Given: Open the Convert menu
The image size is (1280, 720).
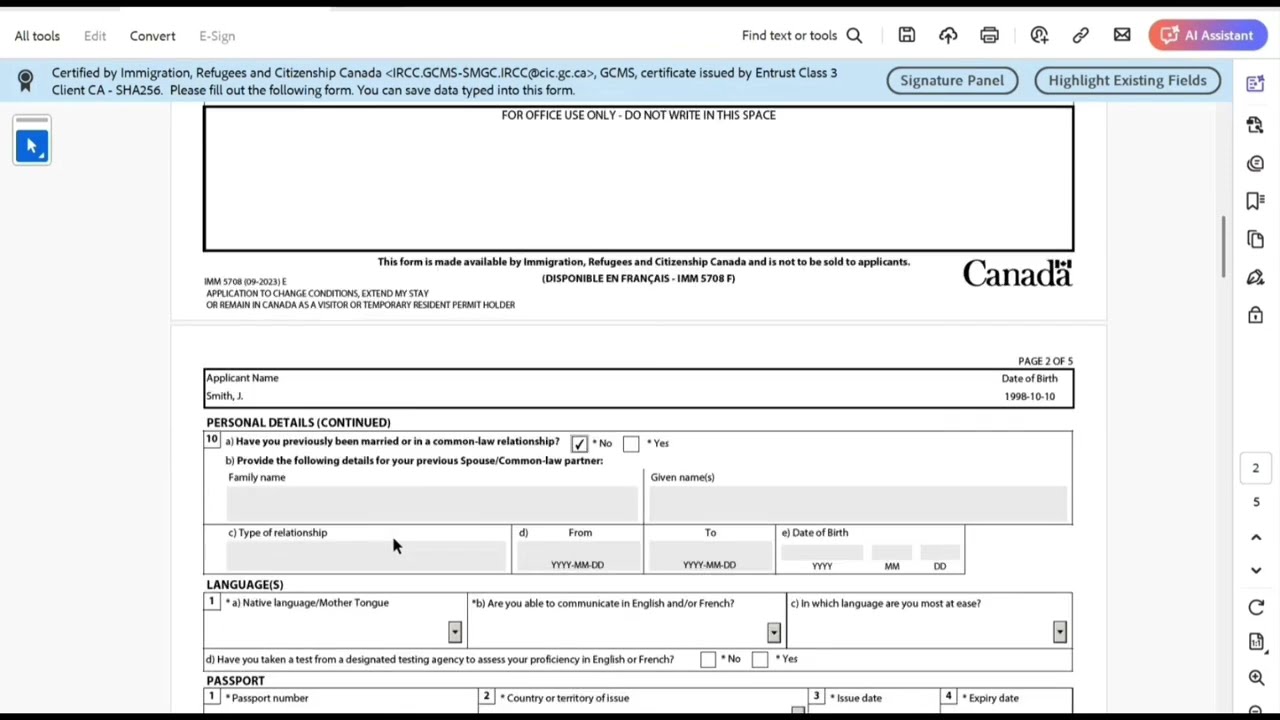Looking at the screenshot, I should [152, 36].
